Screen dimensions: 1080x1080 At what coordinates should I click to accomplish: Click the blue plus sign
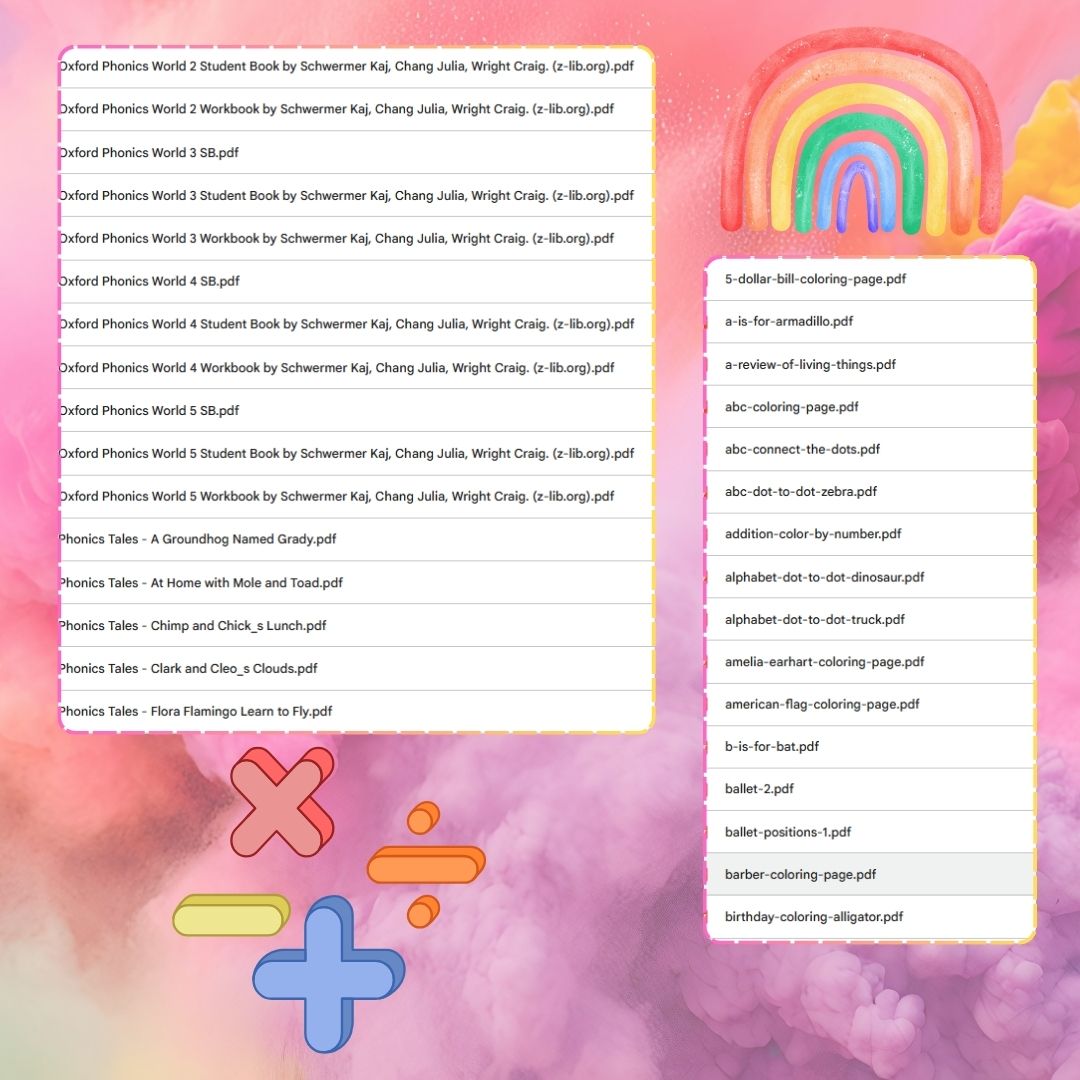coord(326,974)
